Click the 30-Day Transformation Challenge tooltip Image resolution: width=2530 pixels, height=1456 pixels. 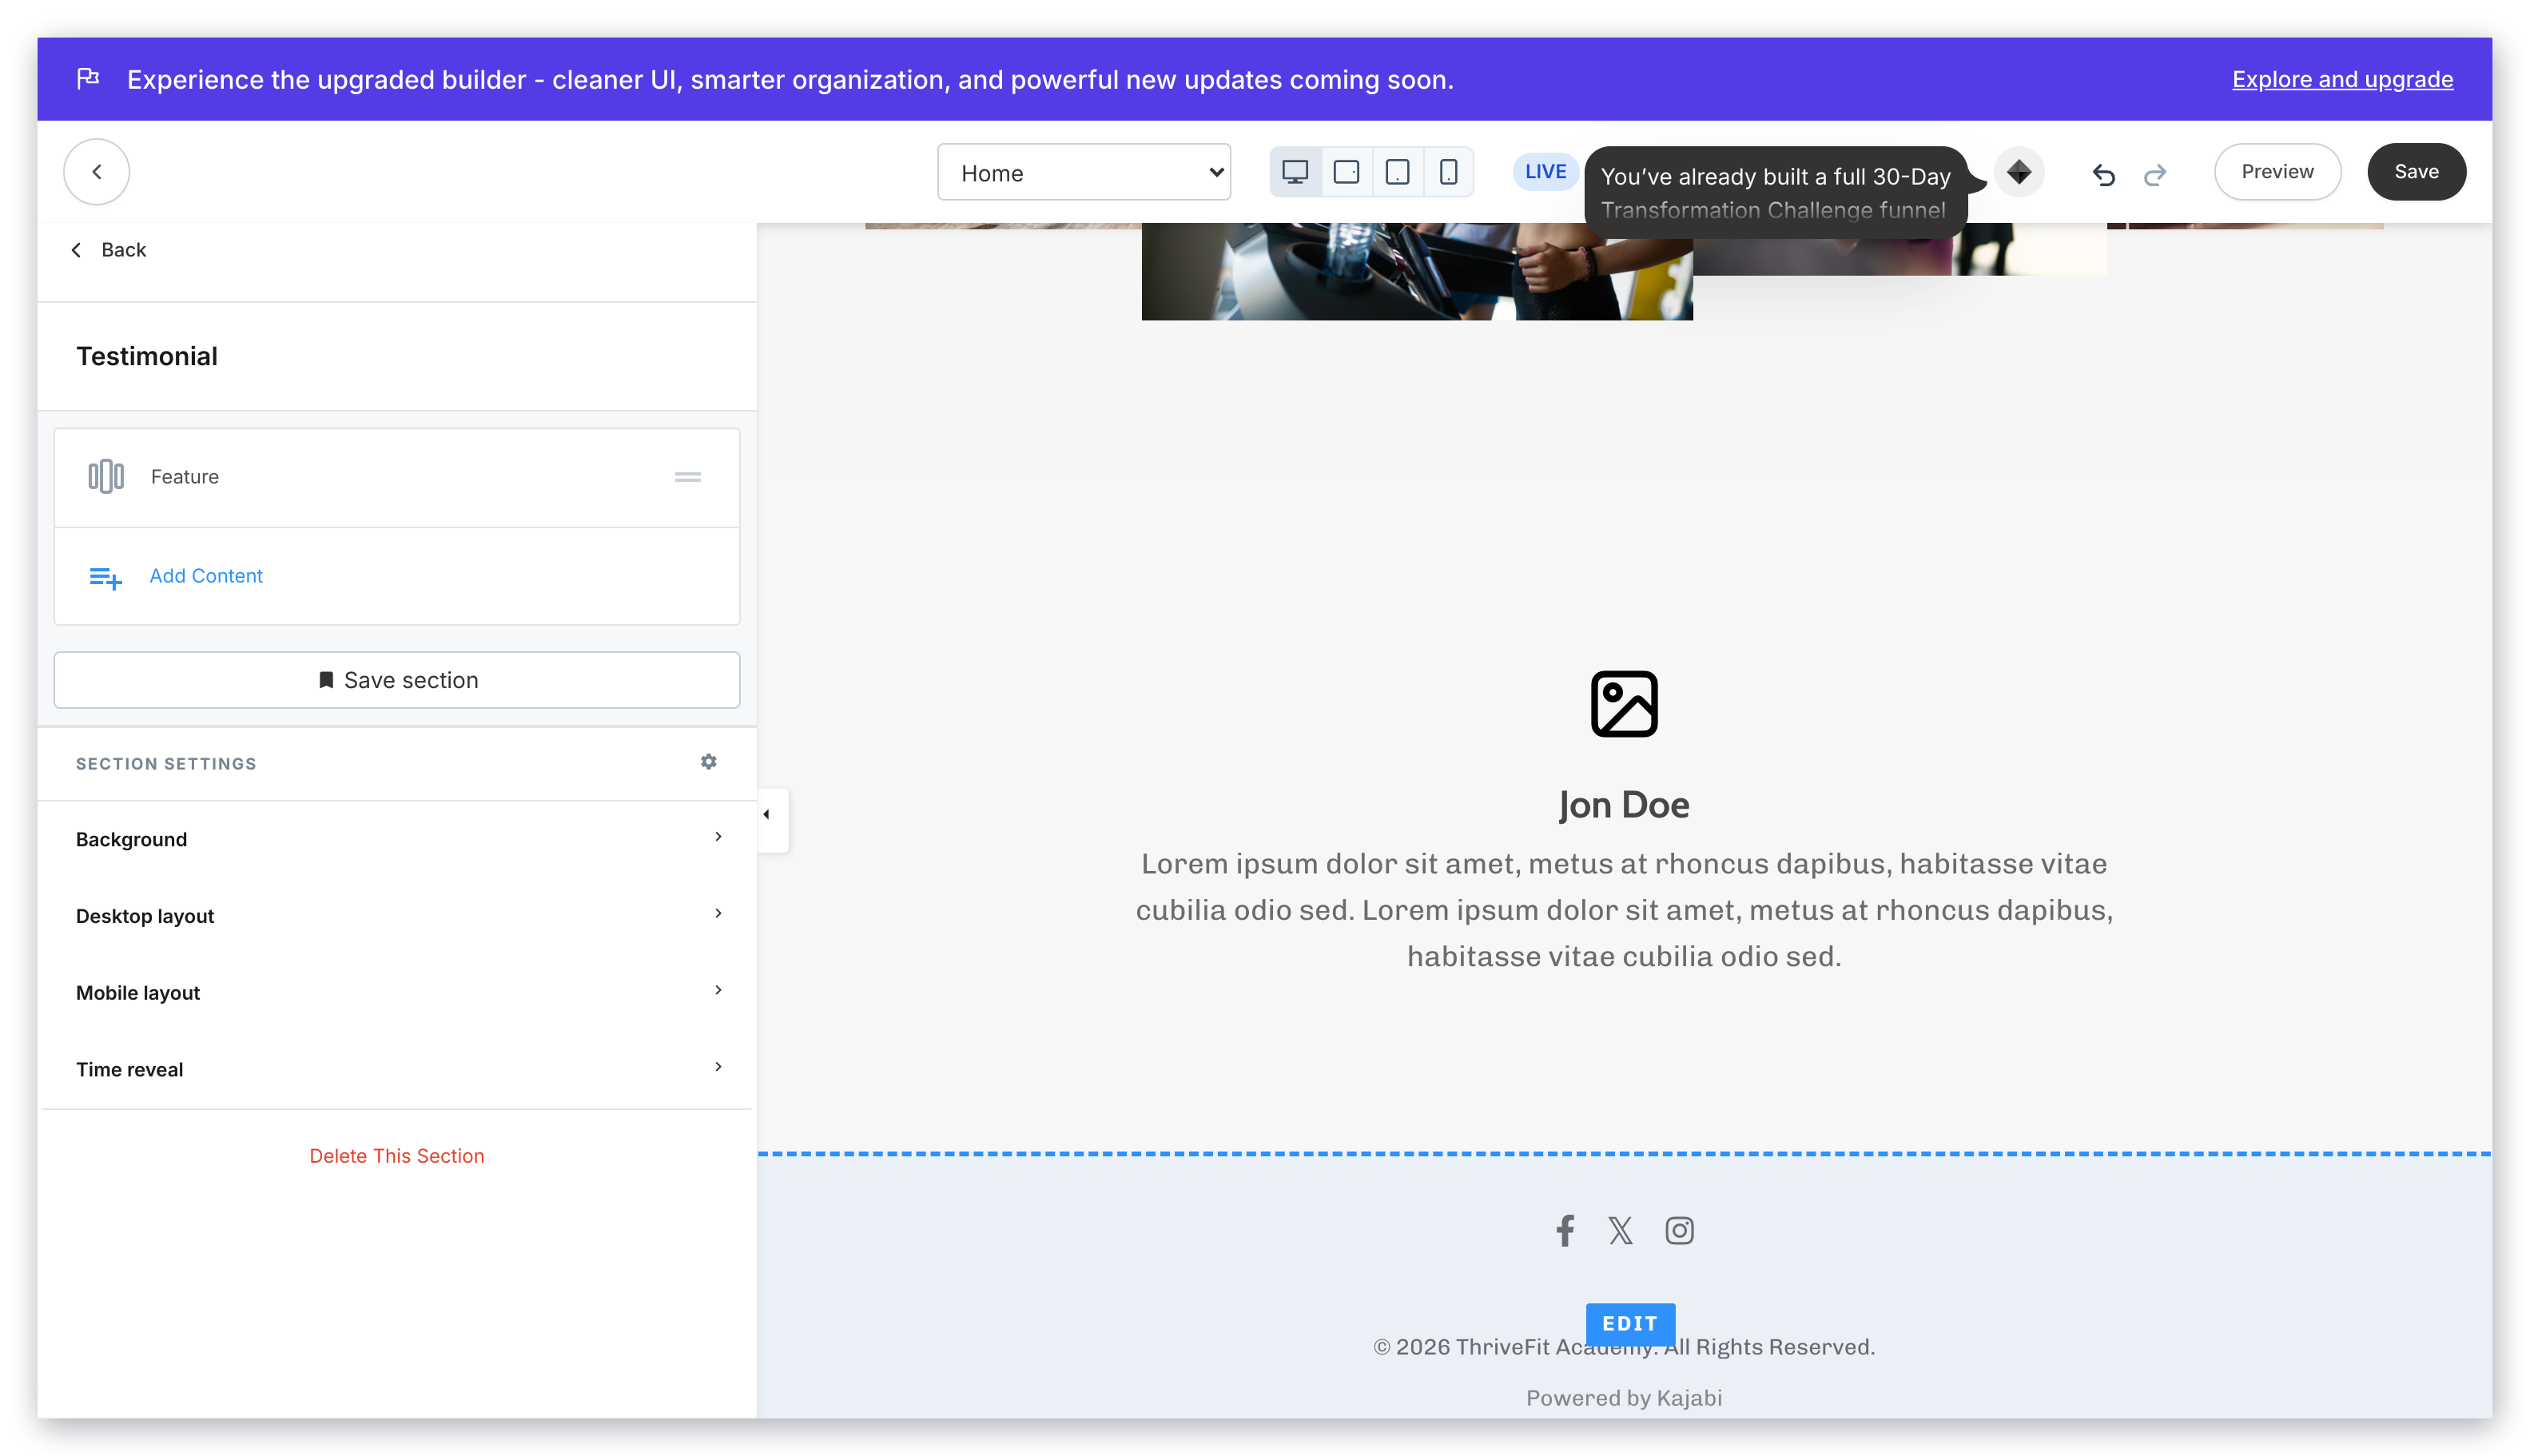pos(1775,192)
